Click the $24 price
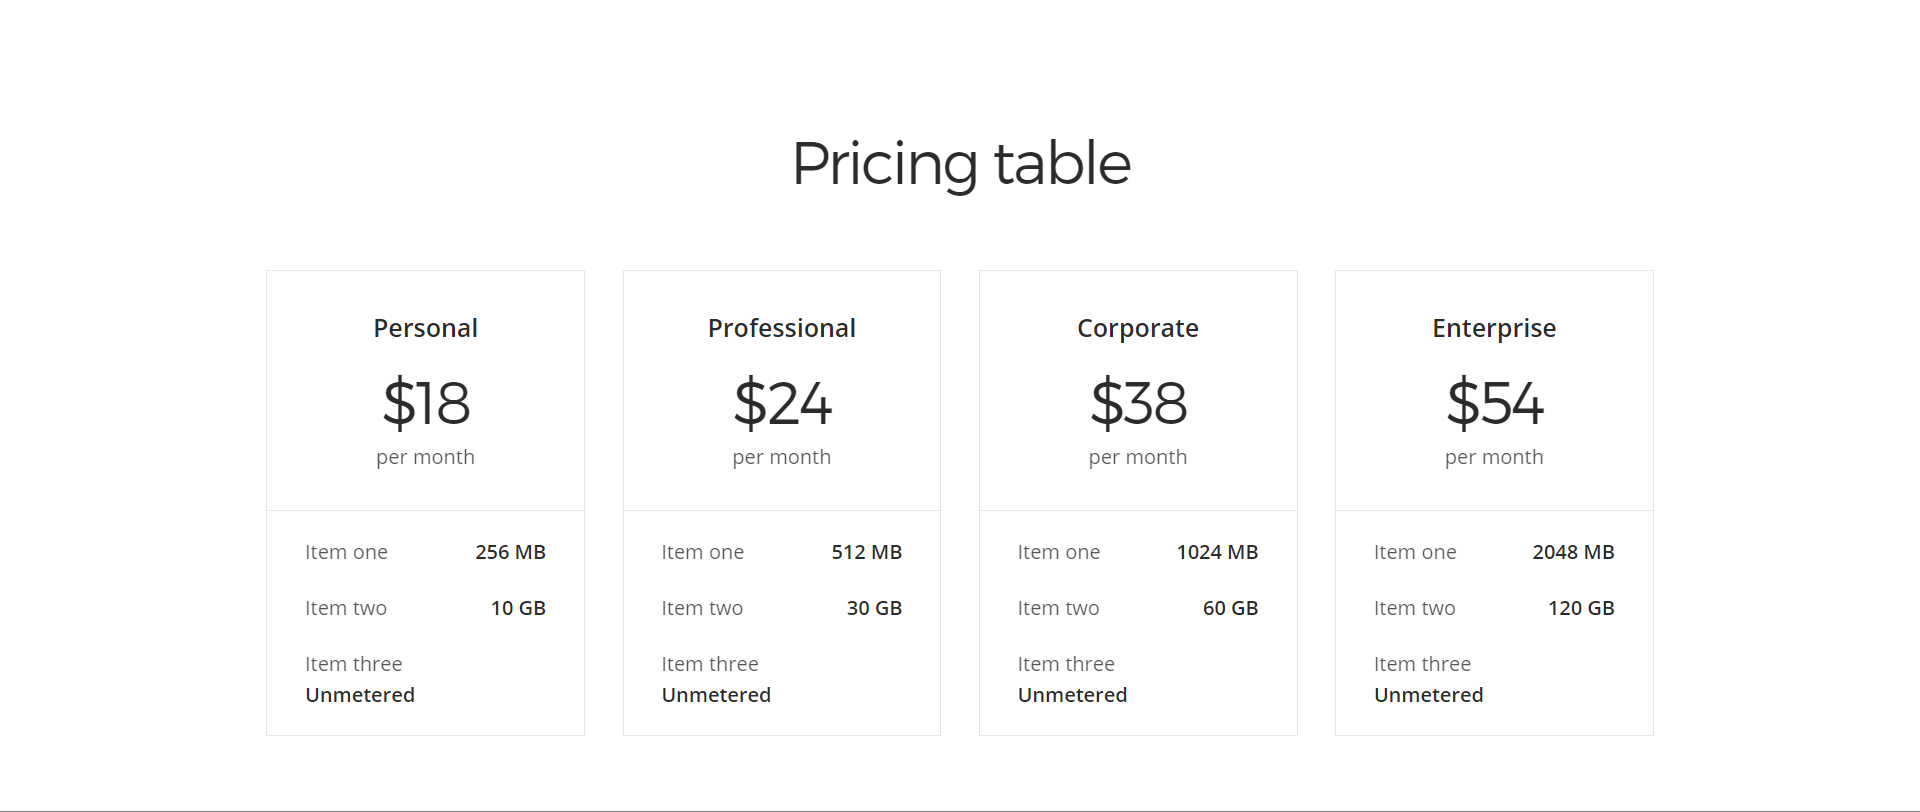Viewport: 1920px width, 812px height. [782, 403]
